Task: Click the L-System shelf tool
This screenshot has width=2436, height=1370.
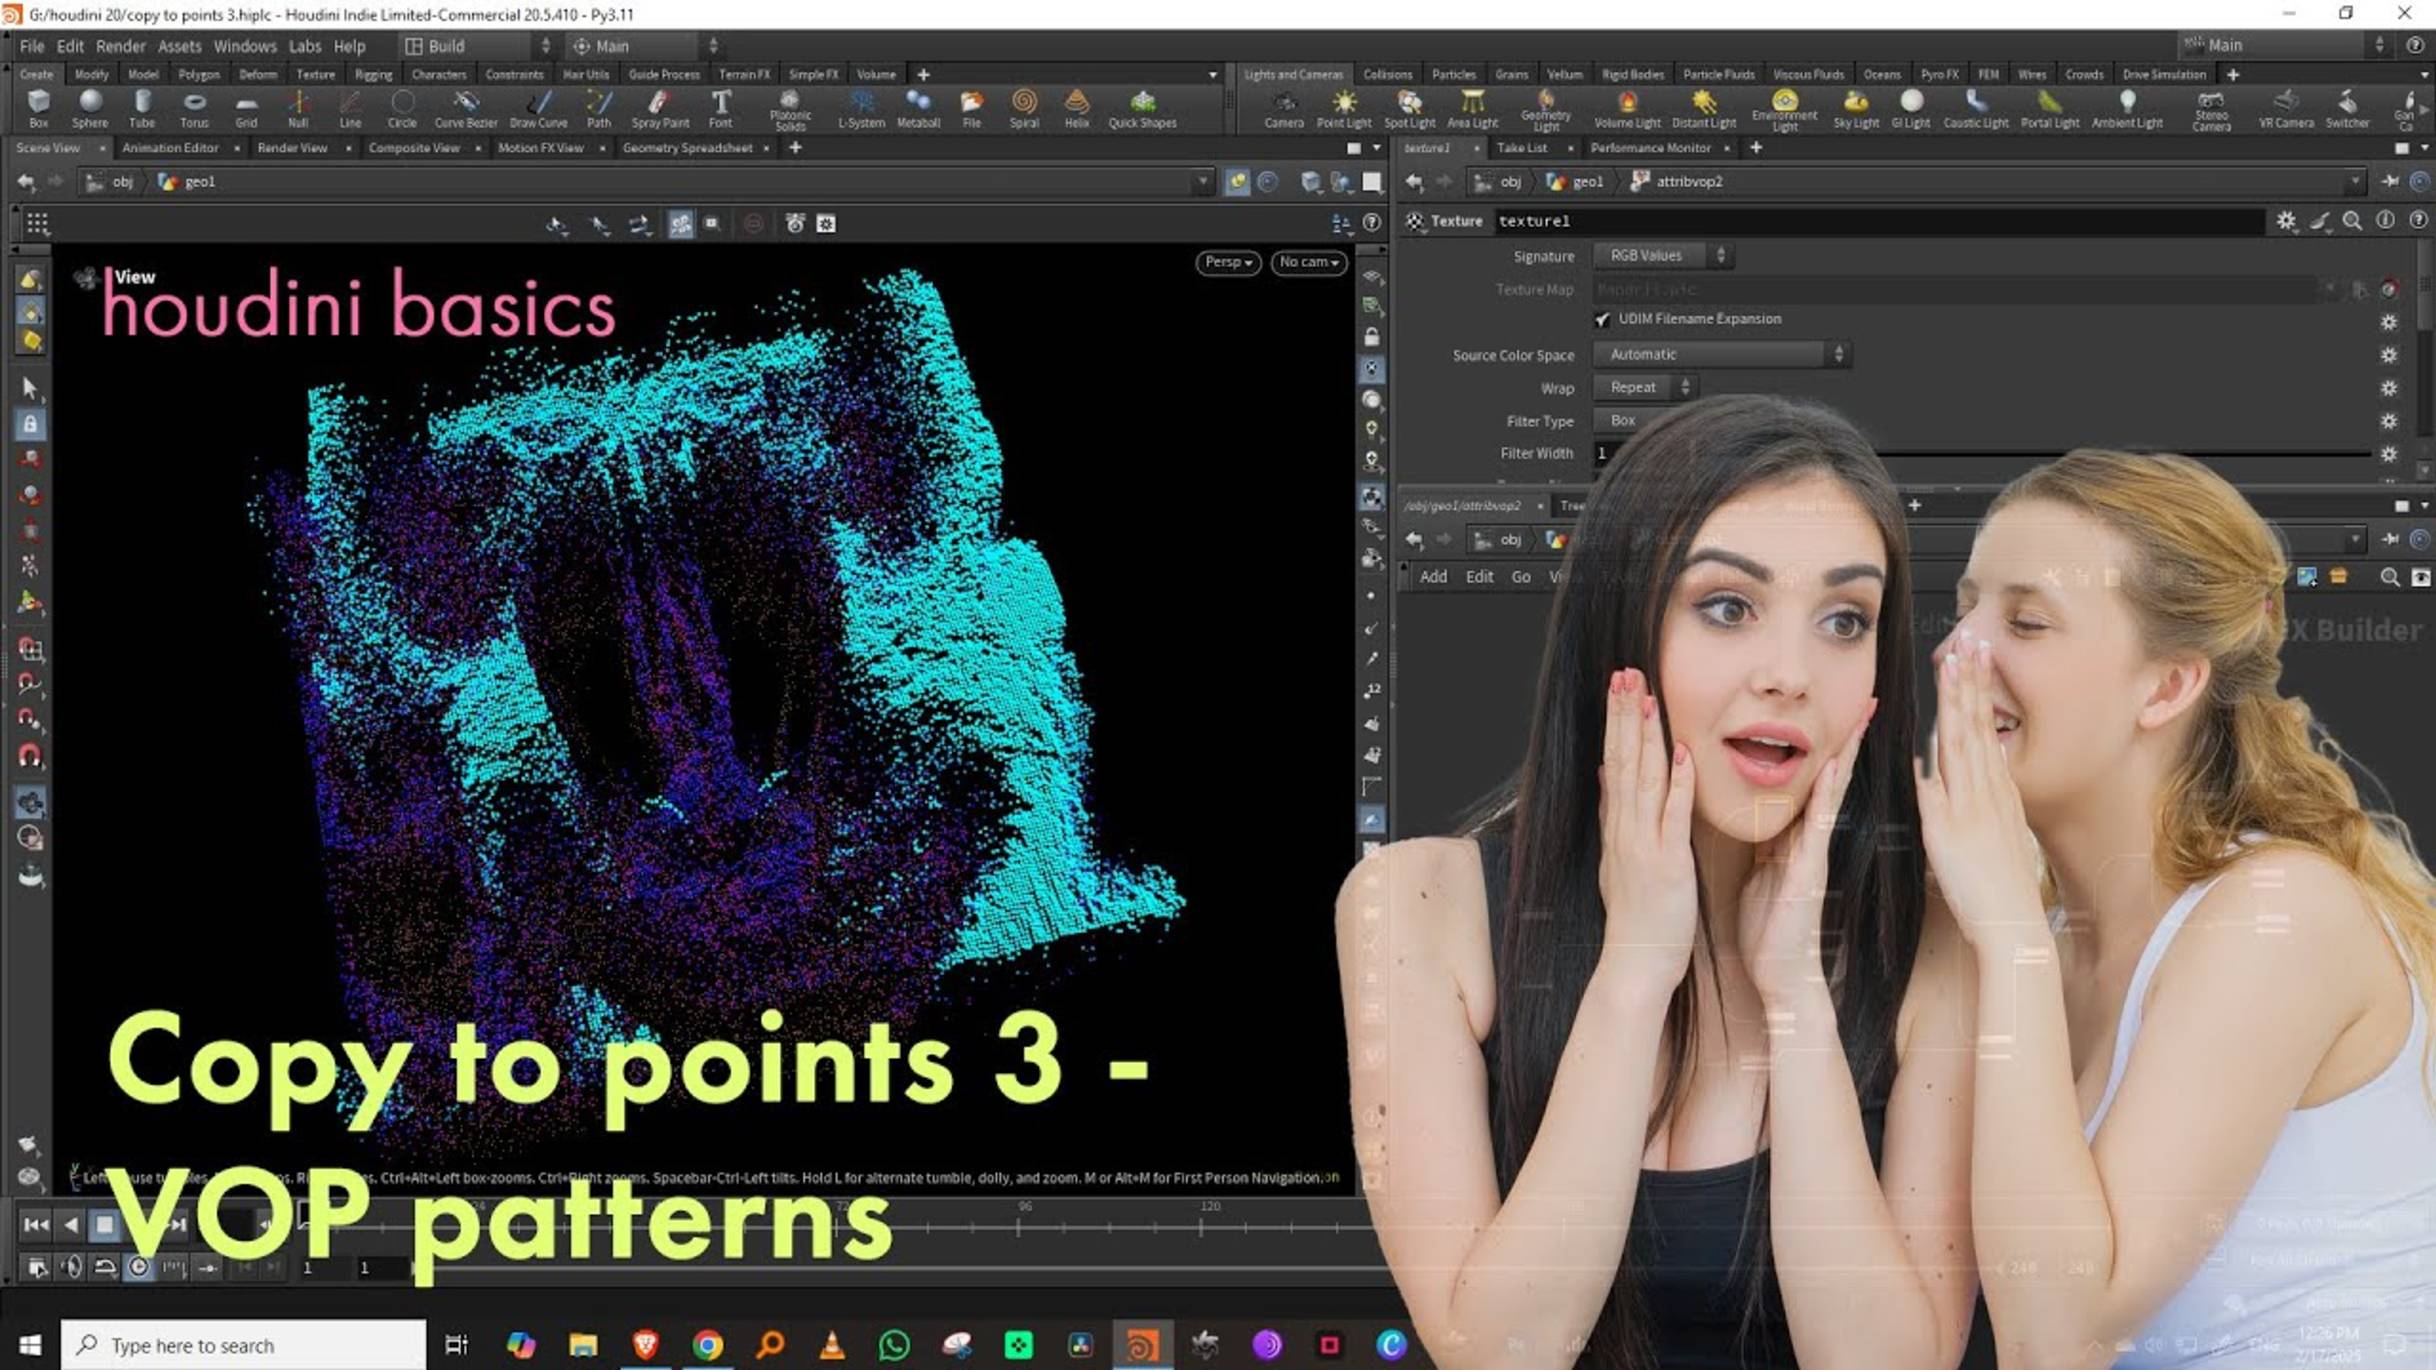Action: click(861, 108)
